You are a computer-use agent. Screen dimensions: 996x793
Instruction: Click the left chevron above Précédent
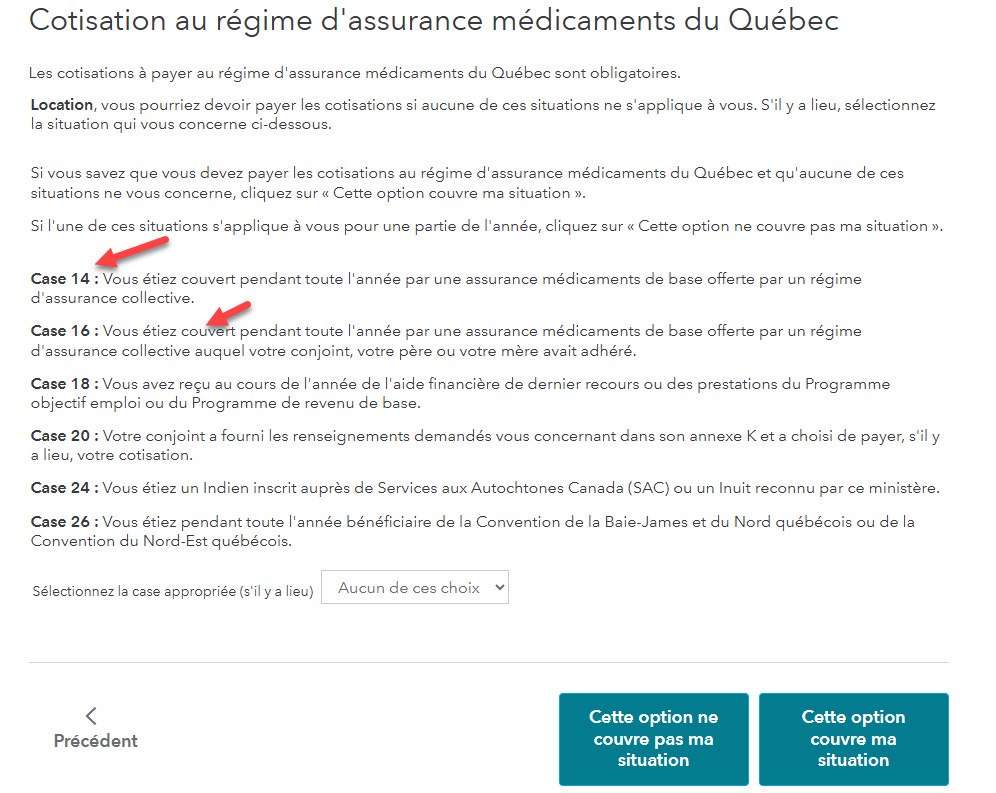point(91,715)
